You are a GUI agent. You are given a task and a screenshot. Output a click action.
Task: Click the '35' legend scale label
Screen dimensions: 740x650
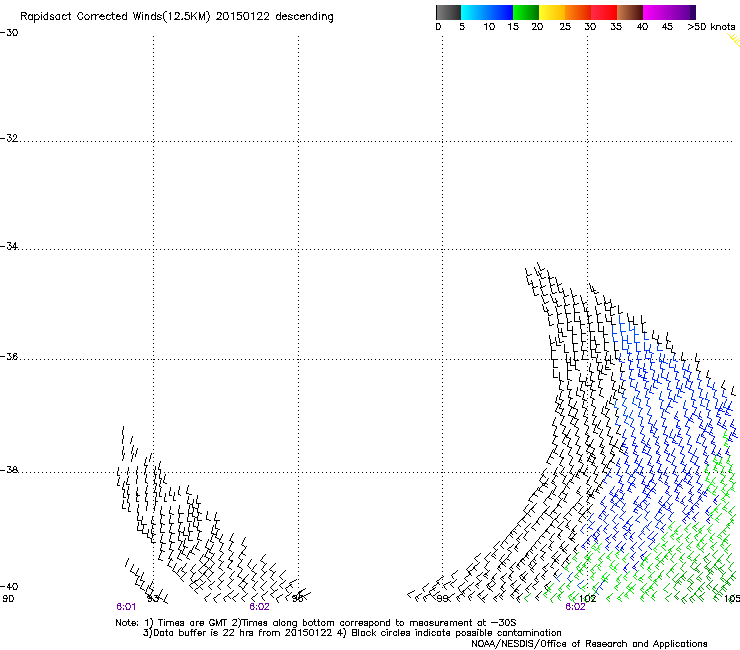[x=616, y=27]
